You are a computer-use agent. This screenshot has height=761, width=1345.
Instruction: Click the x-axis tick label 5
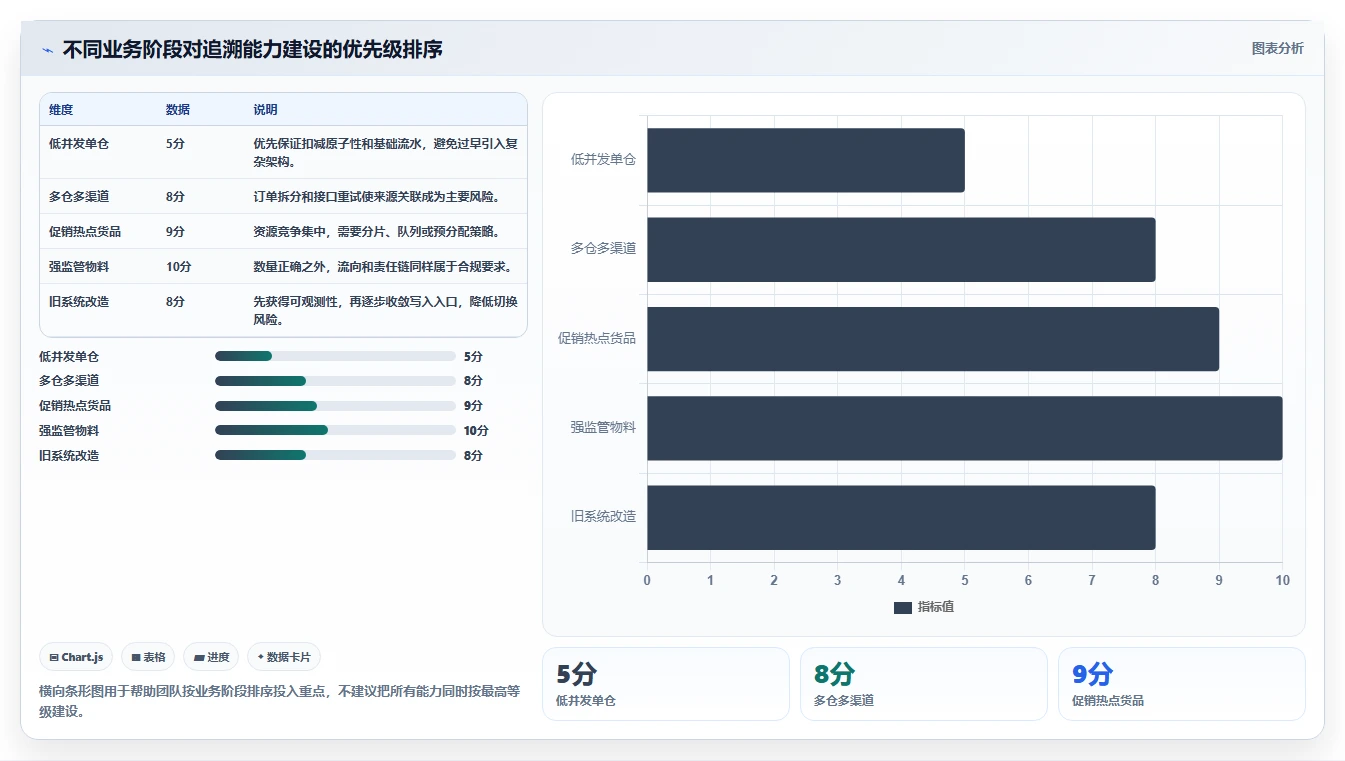click(965, 580)
